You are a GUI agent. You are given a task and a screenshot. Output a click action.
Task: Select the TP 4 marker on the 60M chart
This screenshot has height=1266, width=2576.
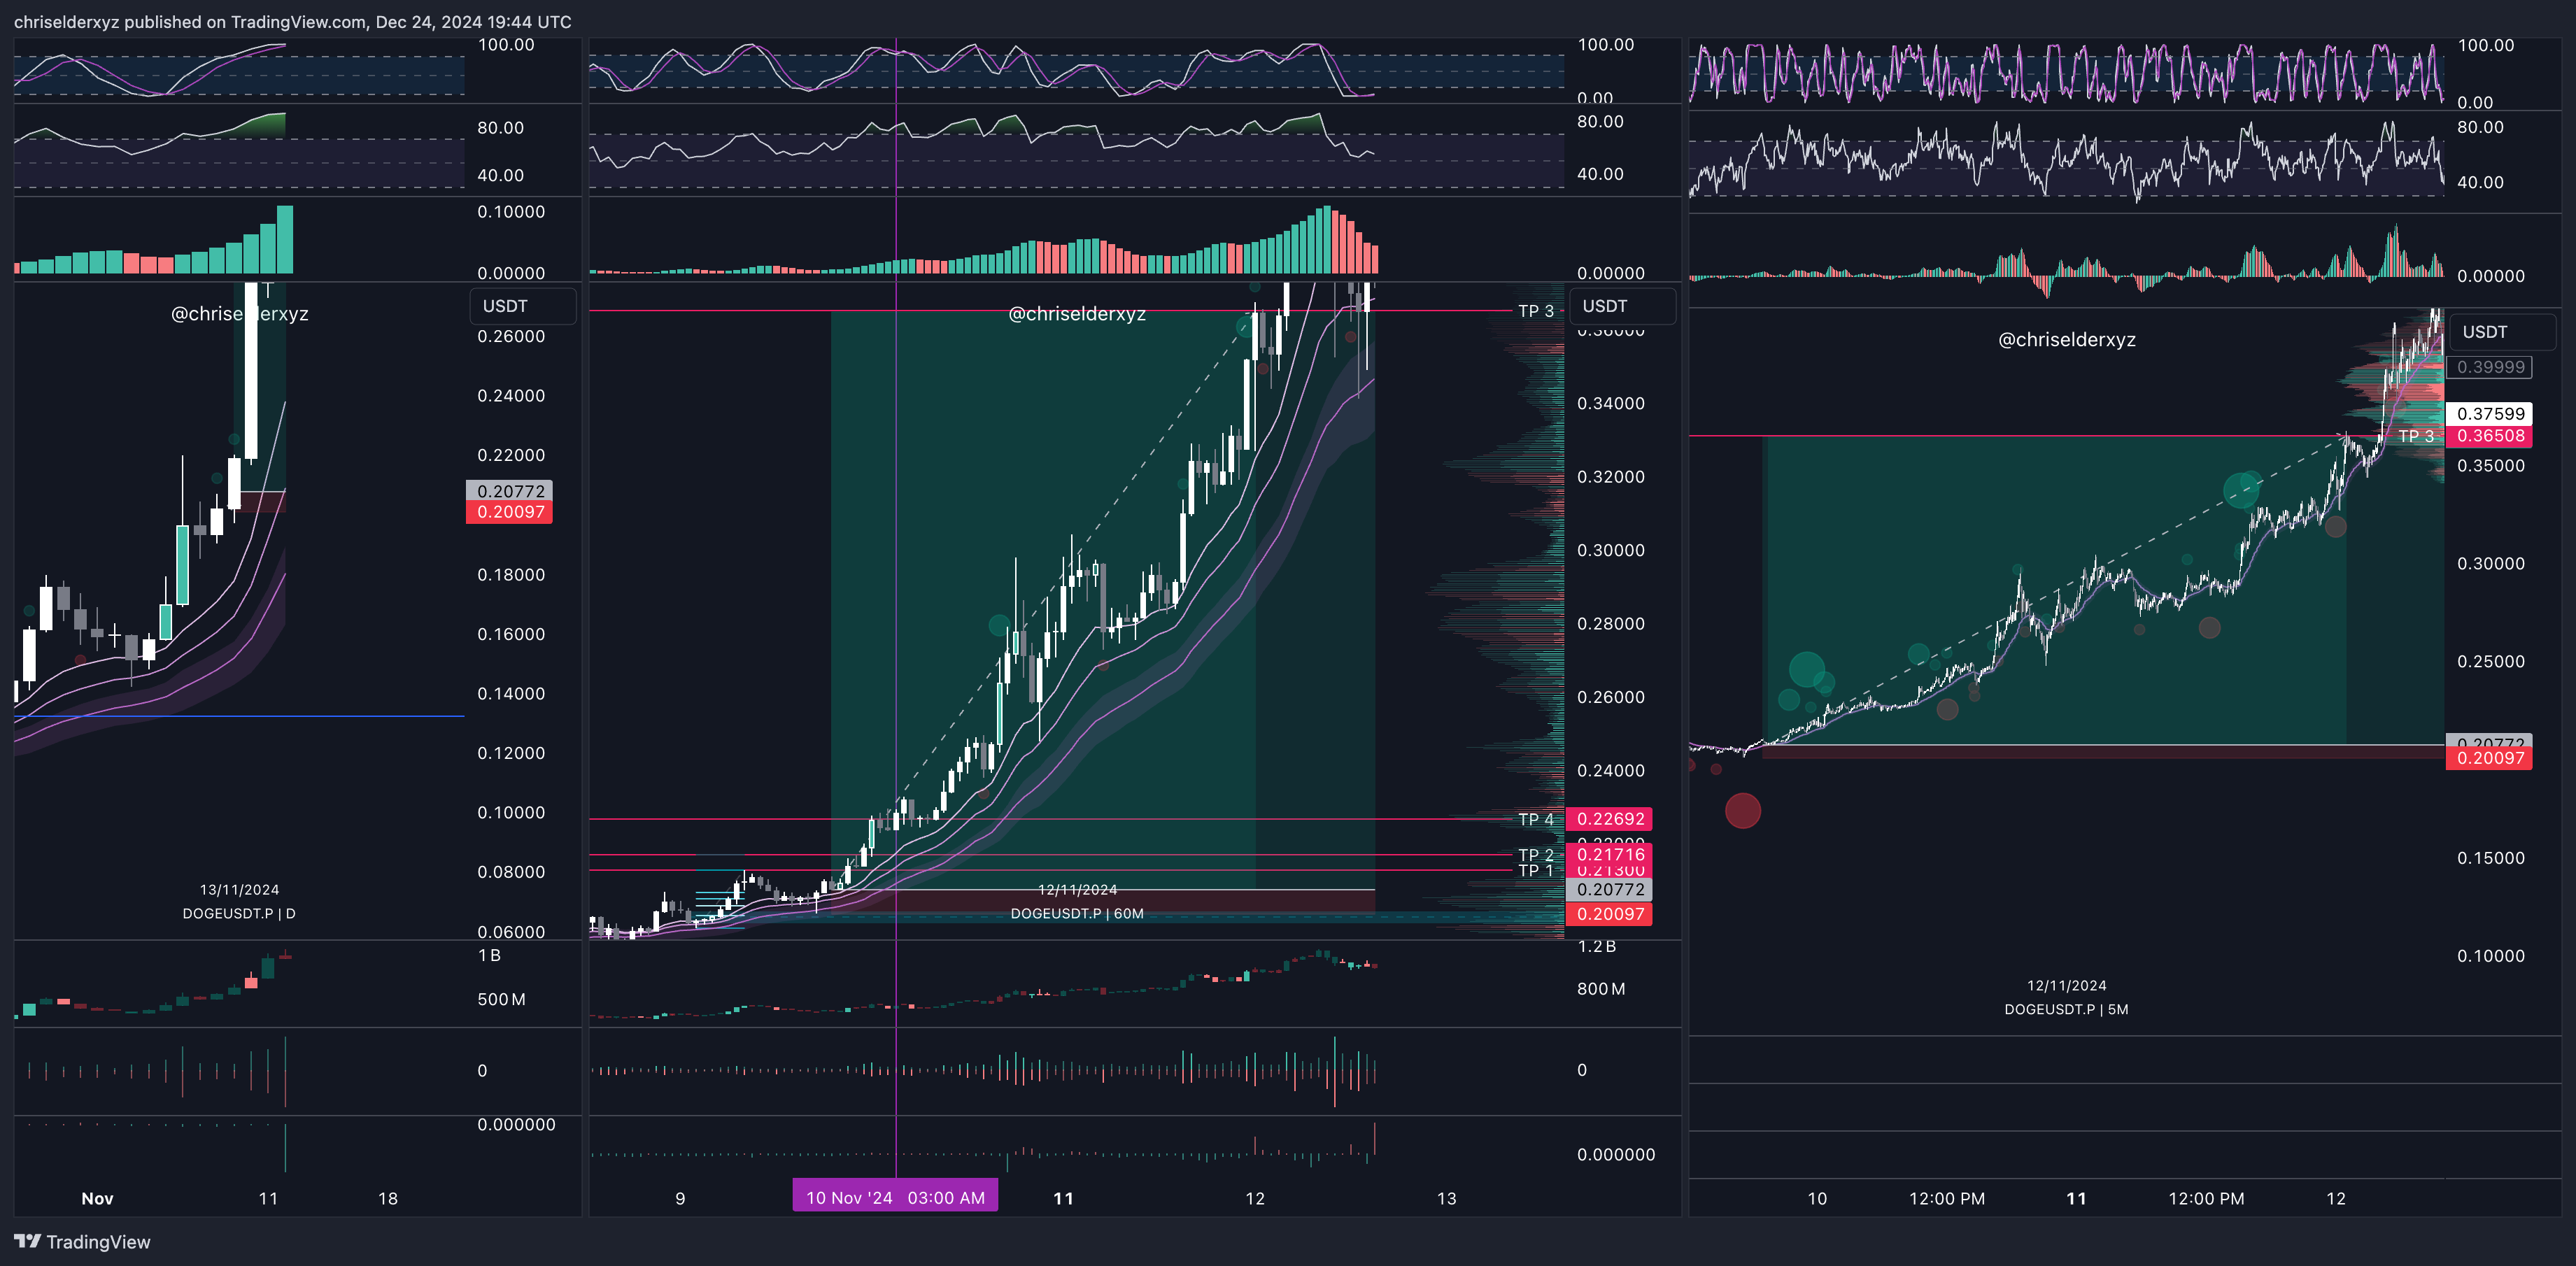click(1535, 819)
